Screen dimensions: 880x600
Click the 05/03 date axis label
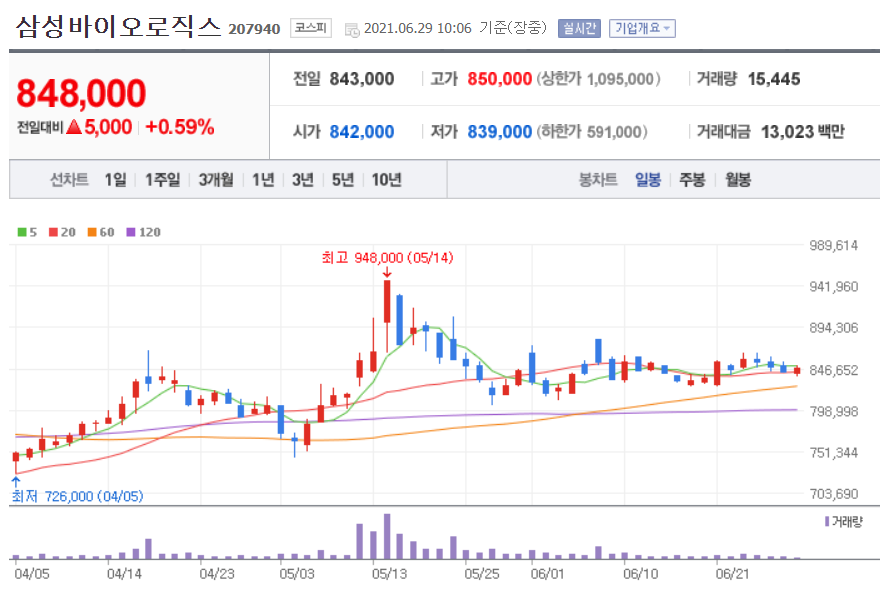297,574
